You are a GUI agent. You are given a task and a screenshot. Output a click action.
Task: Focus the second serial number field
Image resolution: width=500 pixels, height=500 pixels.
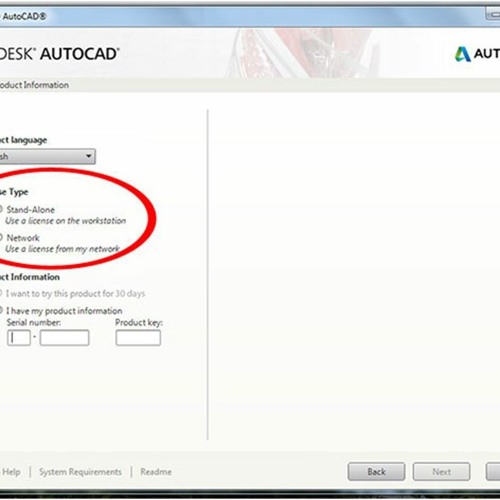(64, 338)
